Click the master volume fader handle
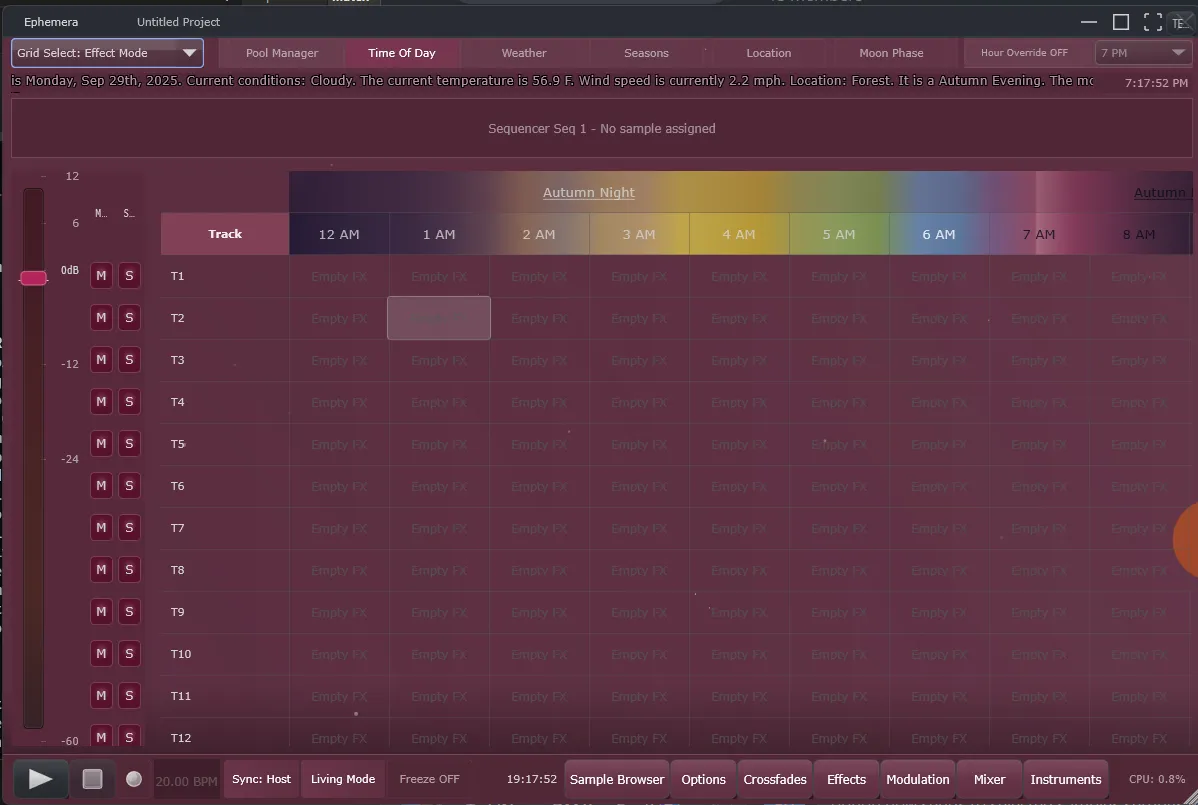Screen dimensions: 1198x805 (x=34, y=278)
